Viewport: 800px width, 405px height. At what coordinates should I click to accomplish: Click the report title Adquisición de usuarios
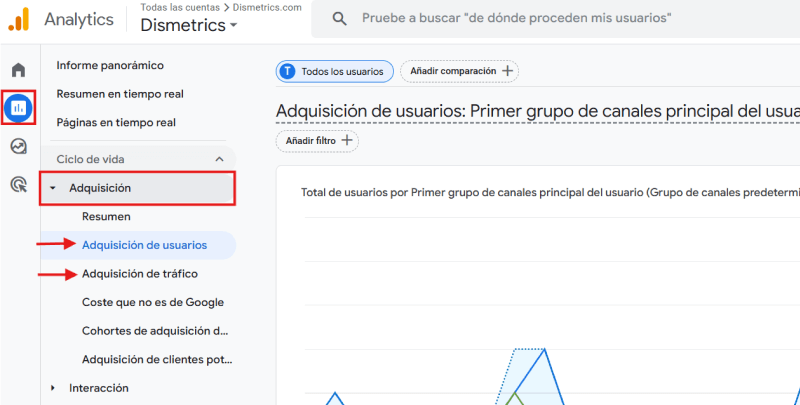(538, 112)
